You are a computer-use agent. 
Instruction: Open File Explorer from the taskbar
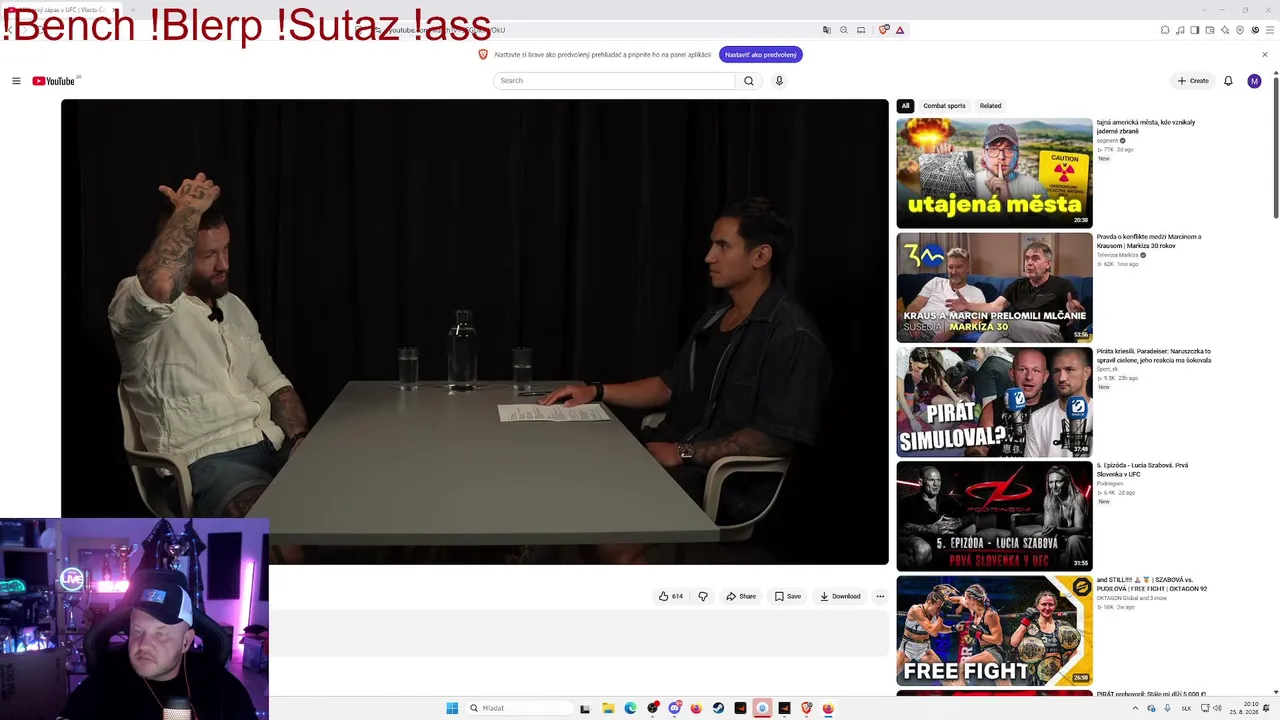(x=608, y=708)
